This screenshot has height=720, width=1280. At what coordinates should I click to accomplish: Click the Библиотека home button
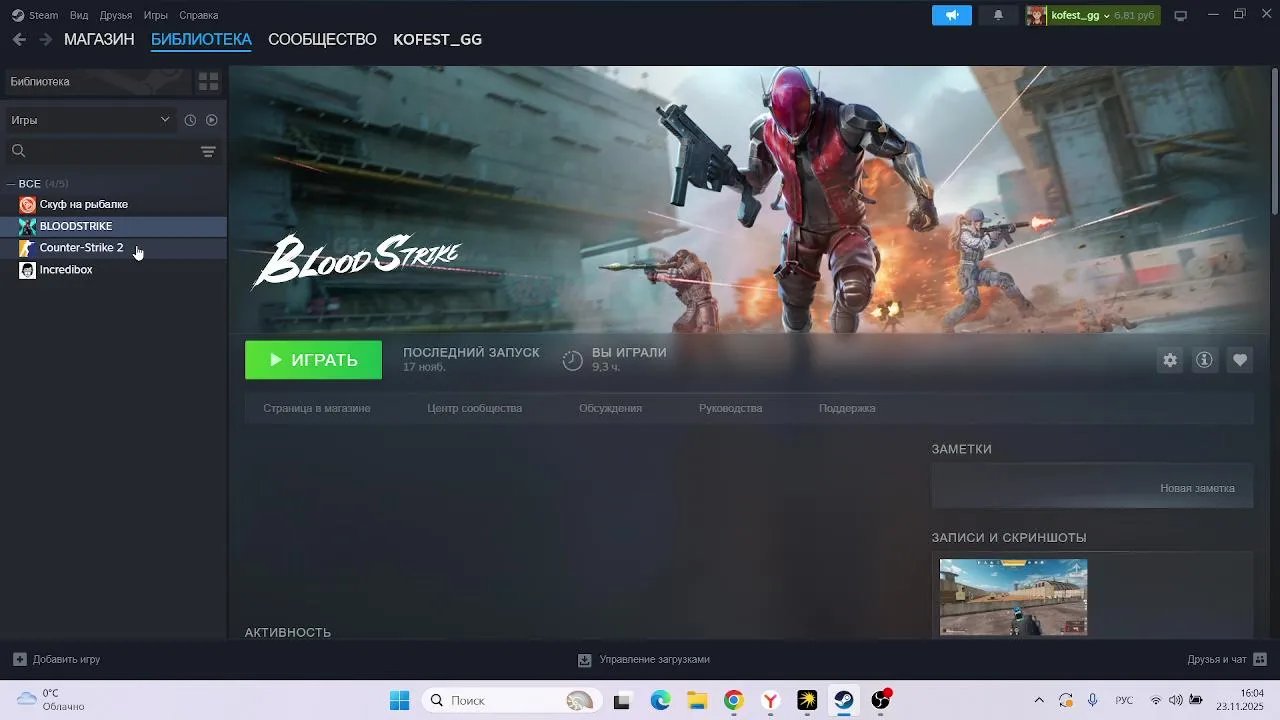click(x=98, y=81)
